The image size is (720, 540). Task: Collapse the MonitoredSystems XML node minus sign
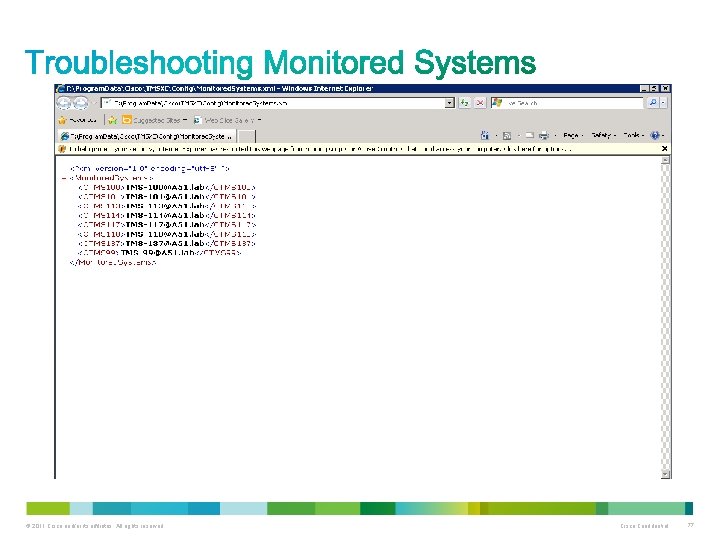[x=64, y=178]
